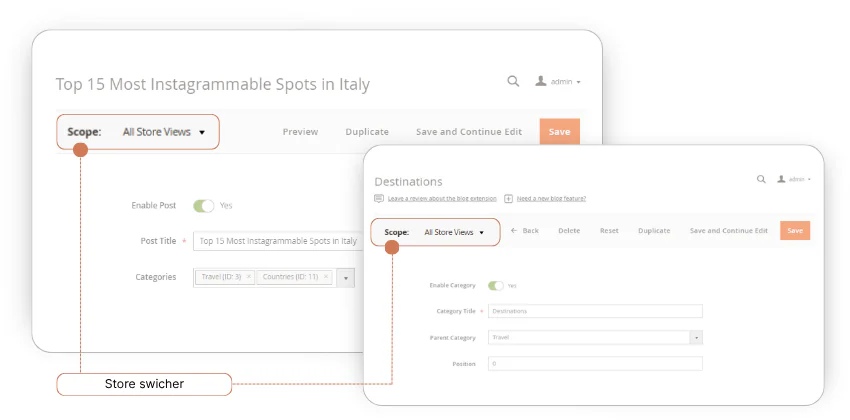Click the admin user icon in post window
The height and width of the screenshot is (420, 850).
point(540,81)
